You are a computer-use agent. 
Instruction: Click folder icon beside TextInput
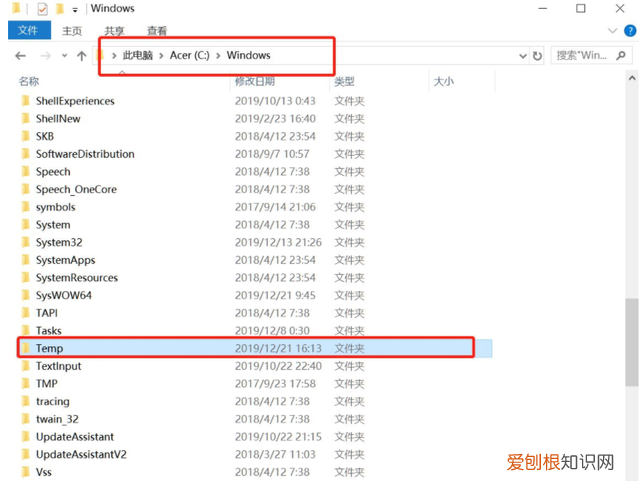(x=25, y=366)
